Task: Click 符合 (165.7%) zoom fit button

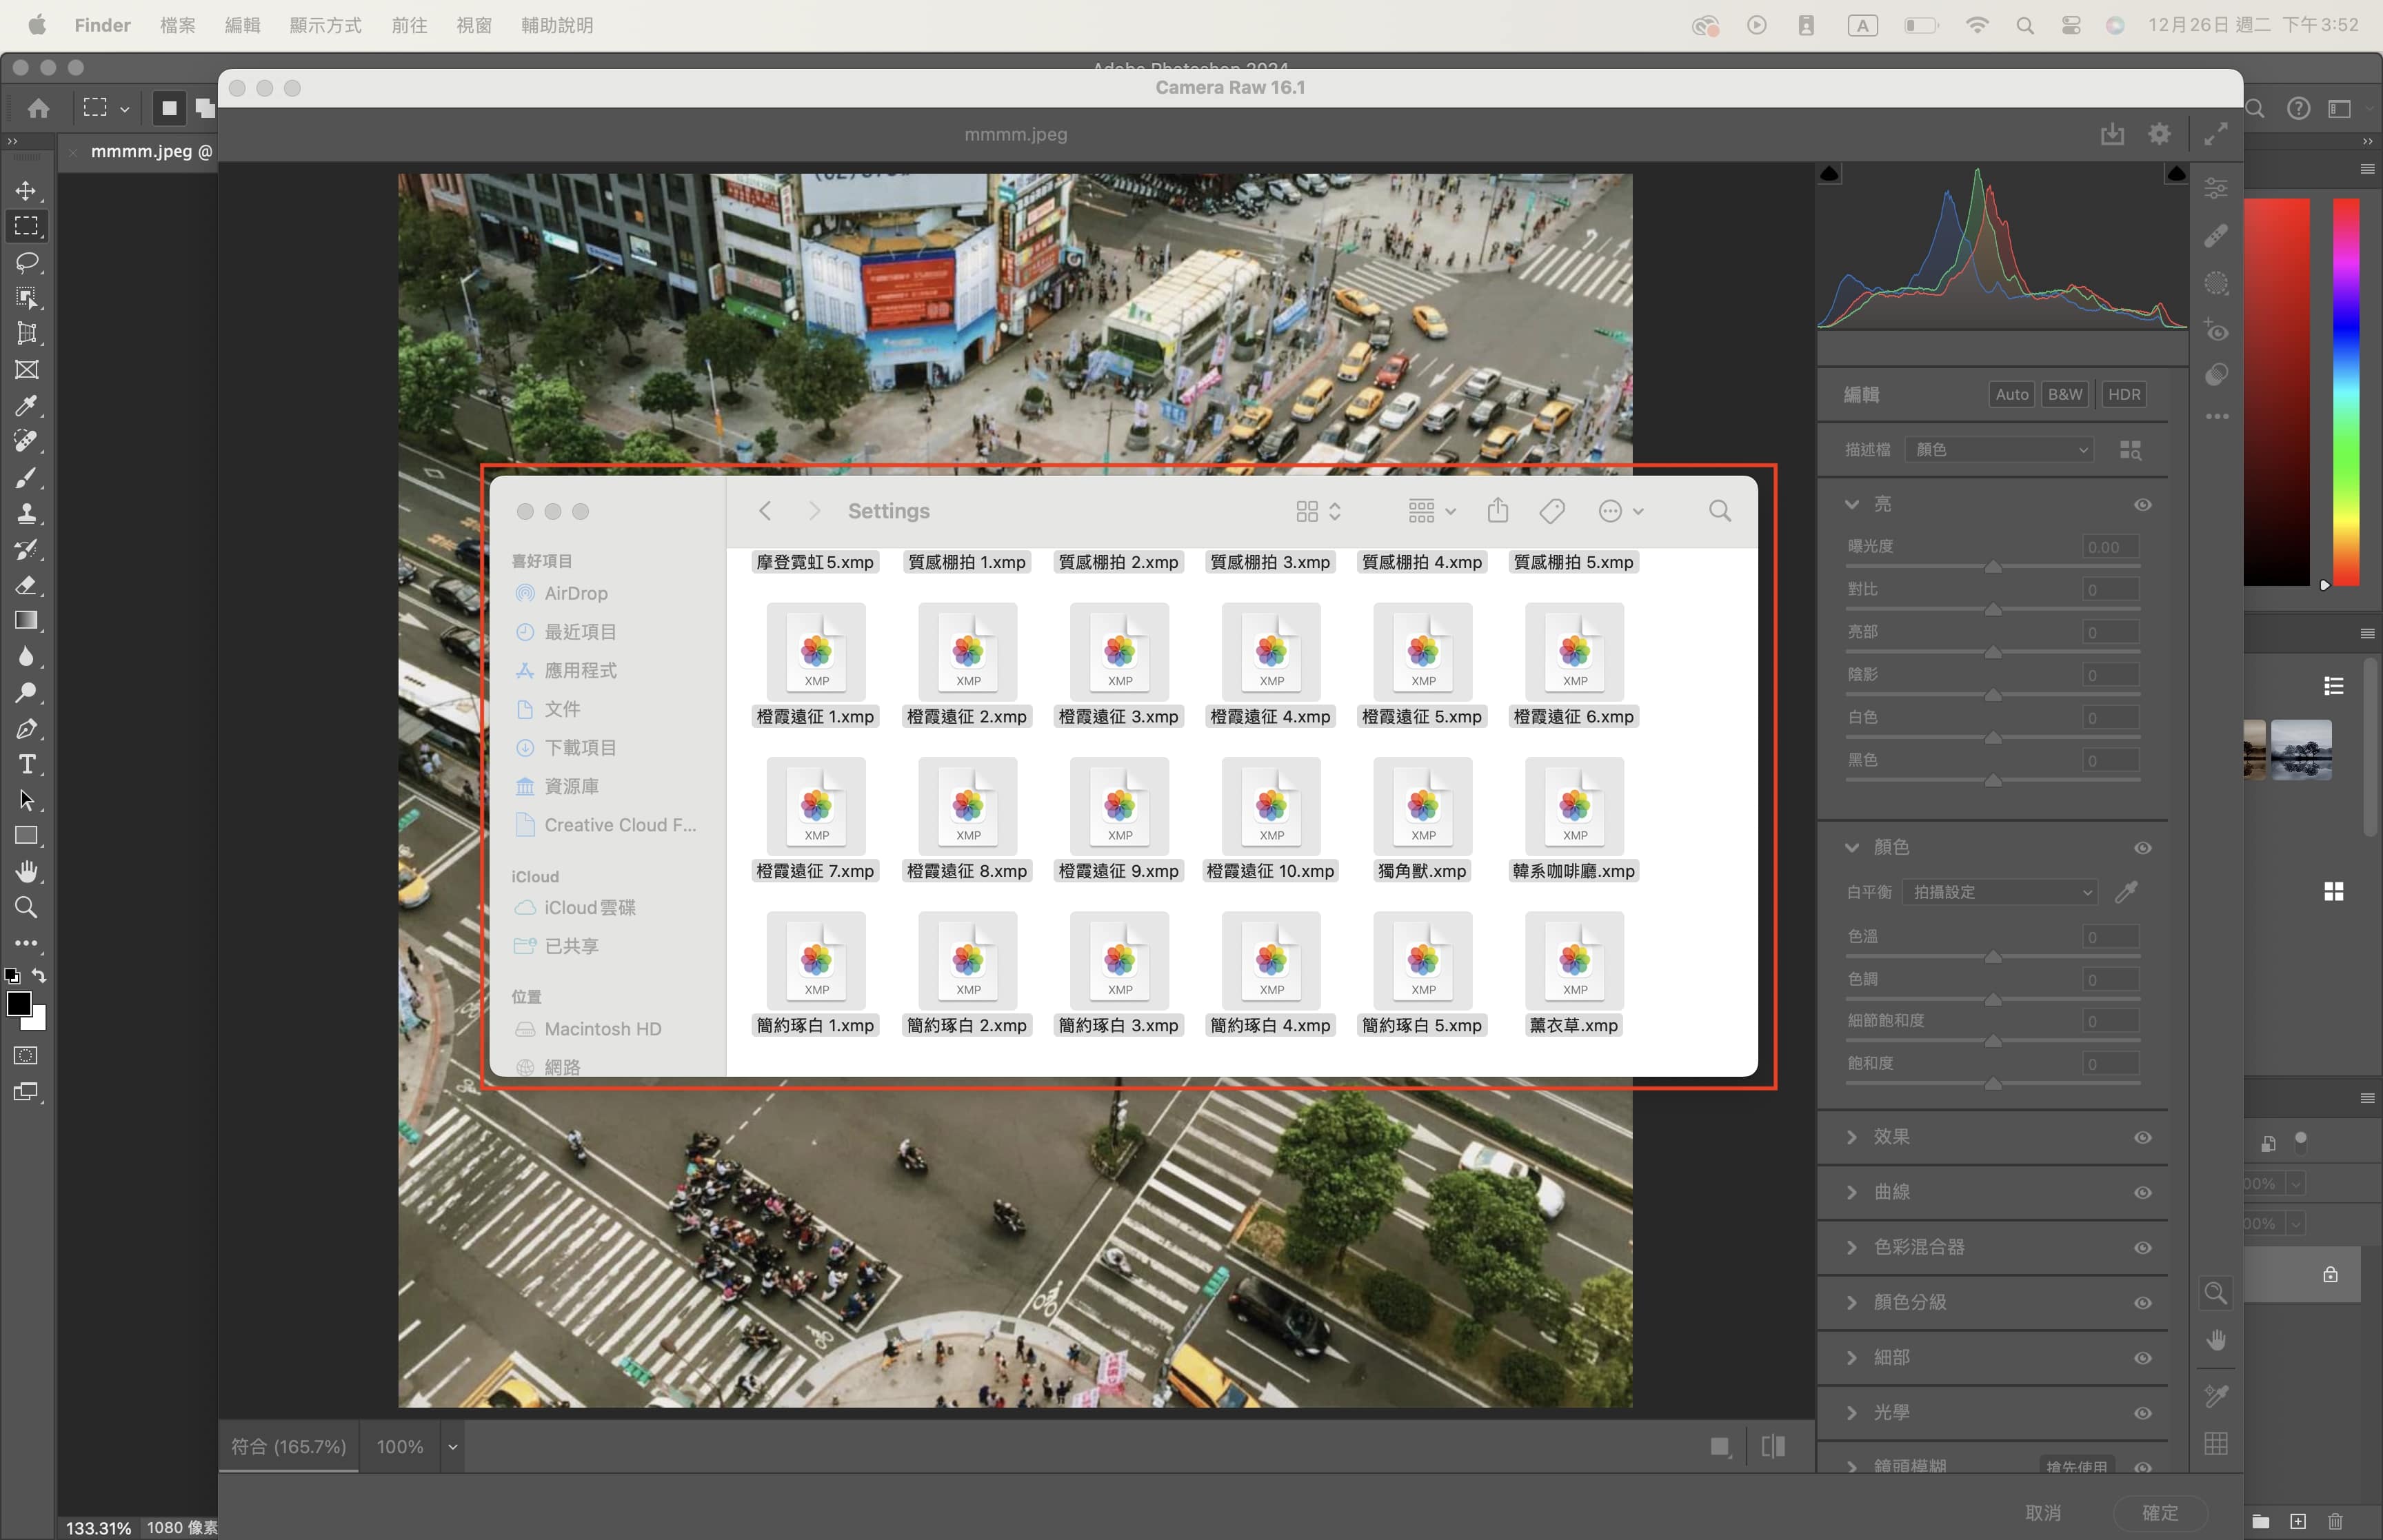Action: tap(288, 1446)
